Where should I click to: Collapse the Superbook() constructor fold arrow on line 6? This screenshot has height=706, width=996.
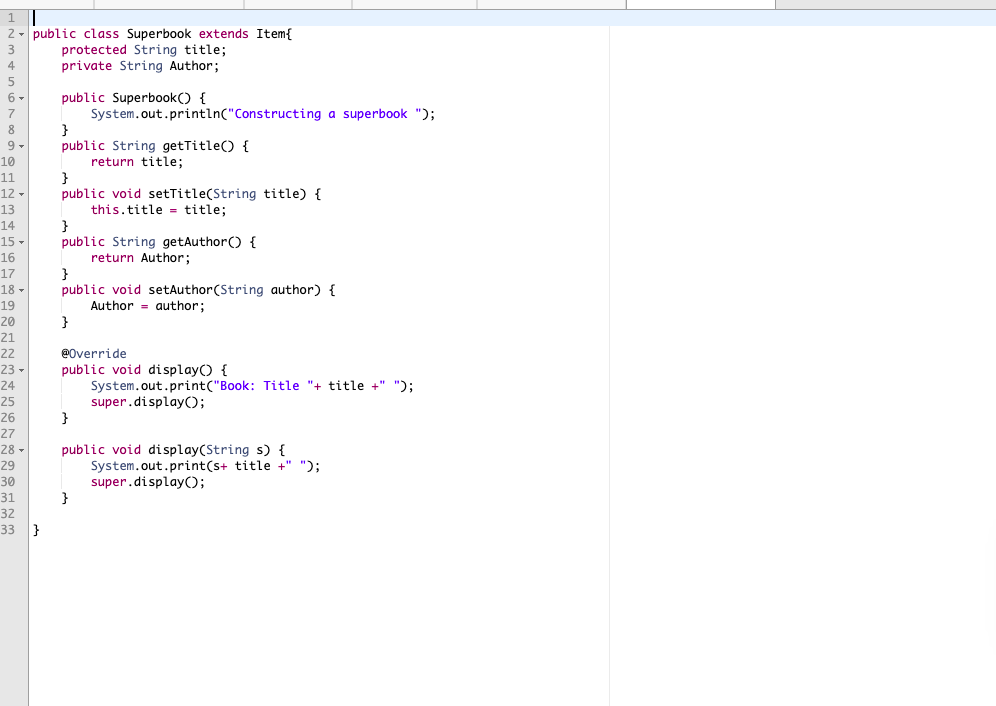click(x=22, y=98)
